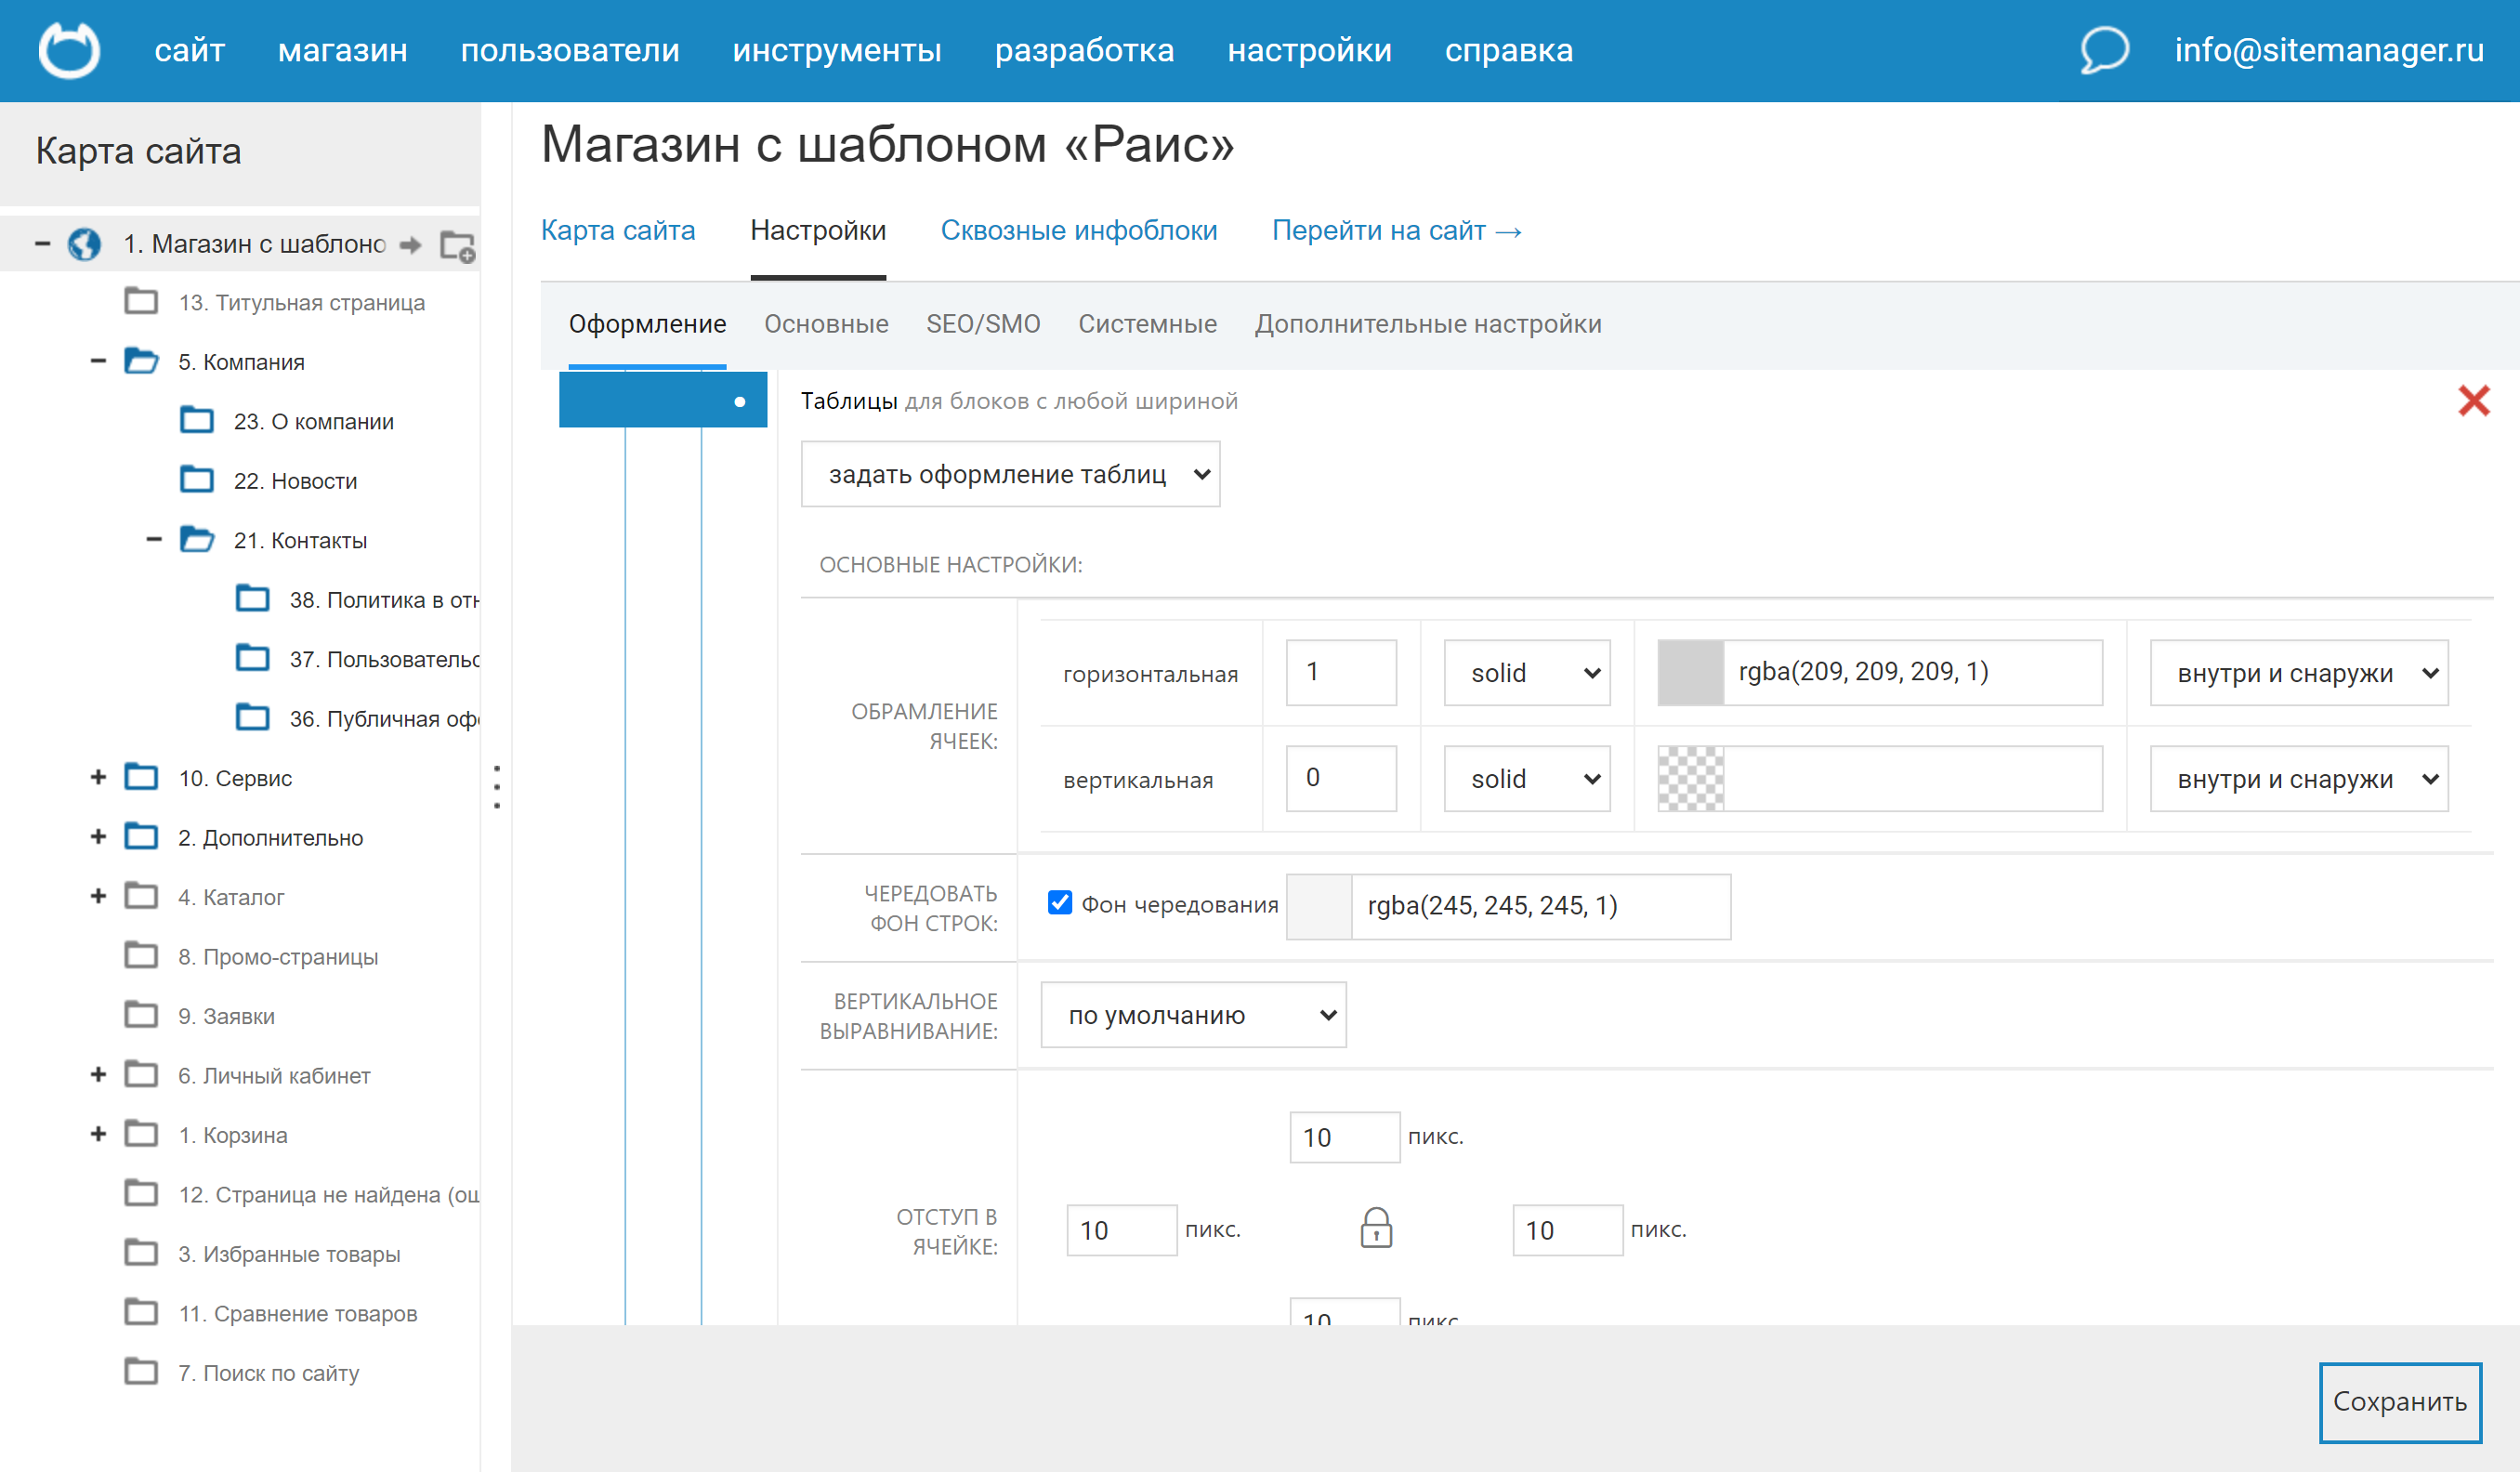Click the add folder icon in sitemap
This screenshot has width=2520, height=1472.
coord(457,246)
